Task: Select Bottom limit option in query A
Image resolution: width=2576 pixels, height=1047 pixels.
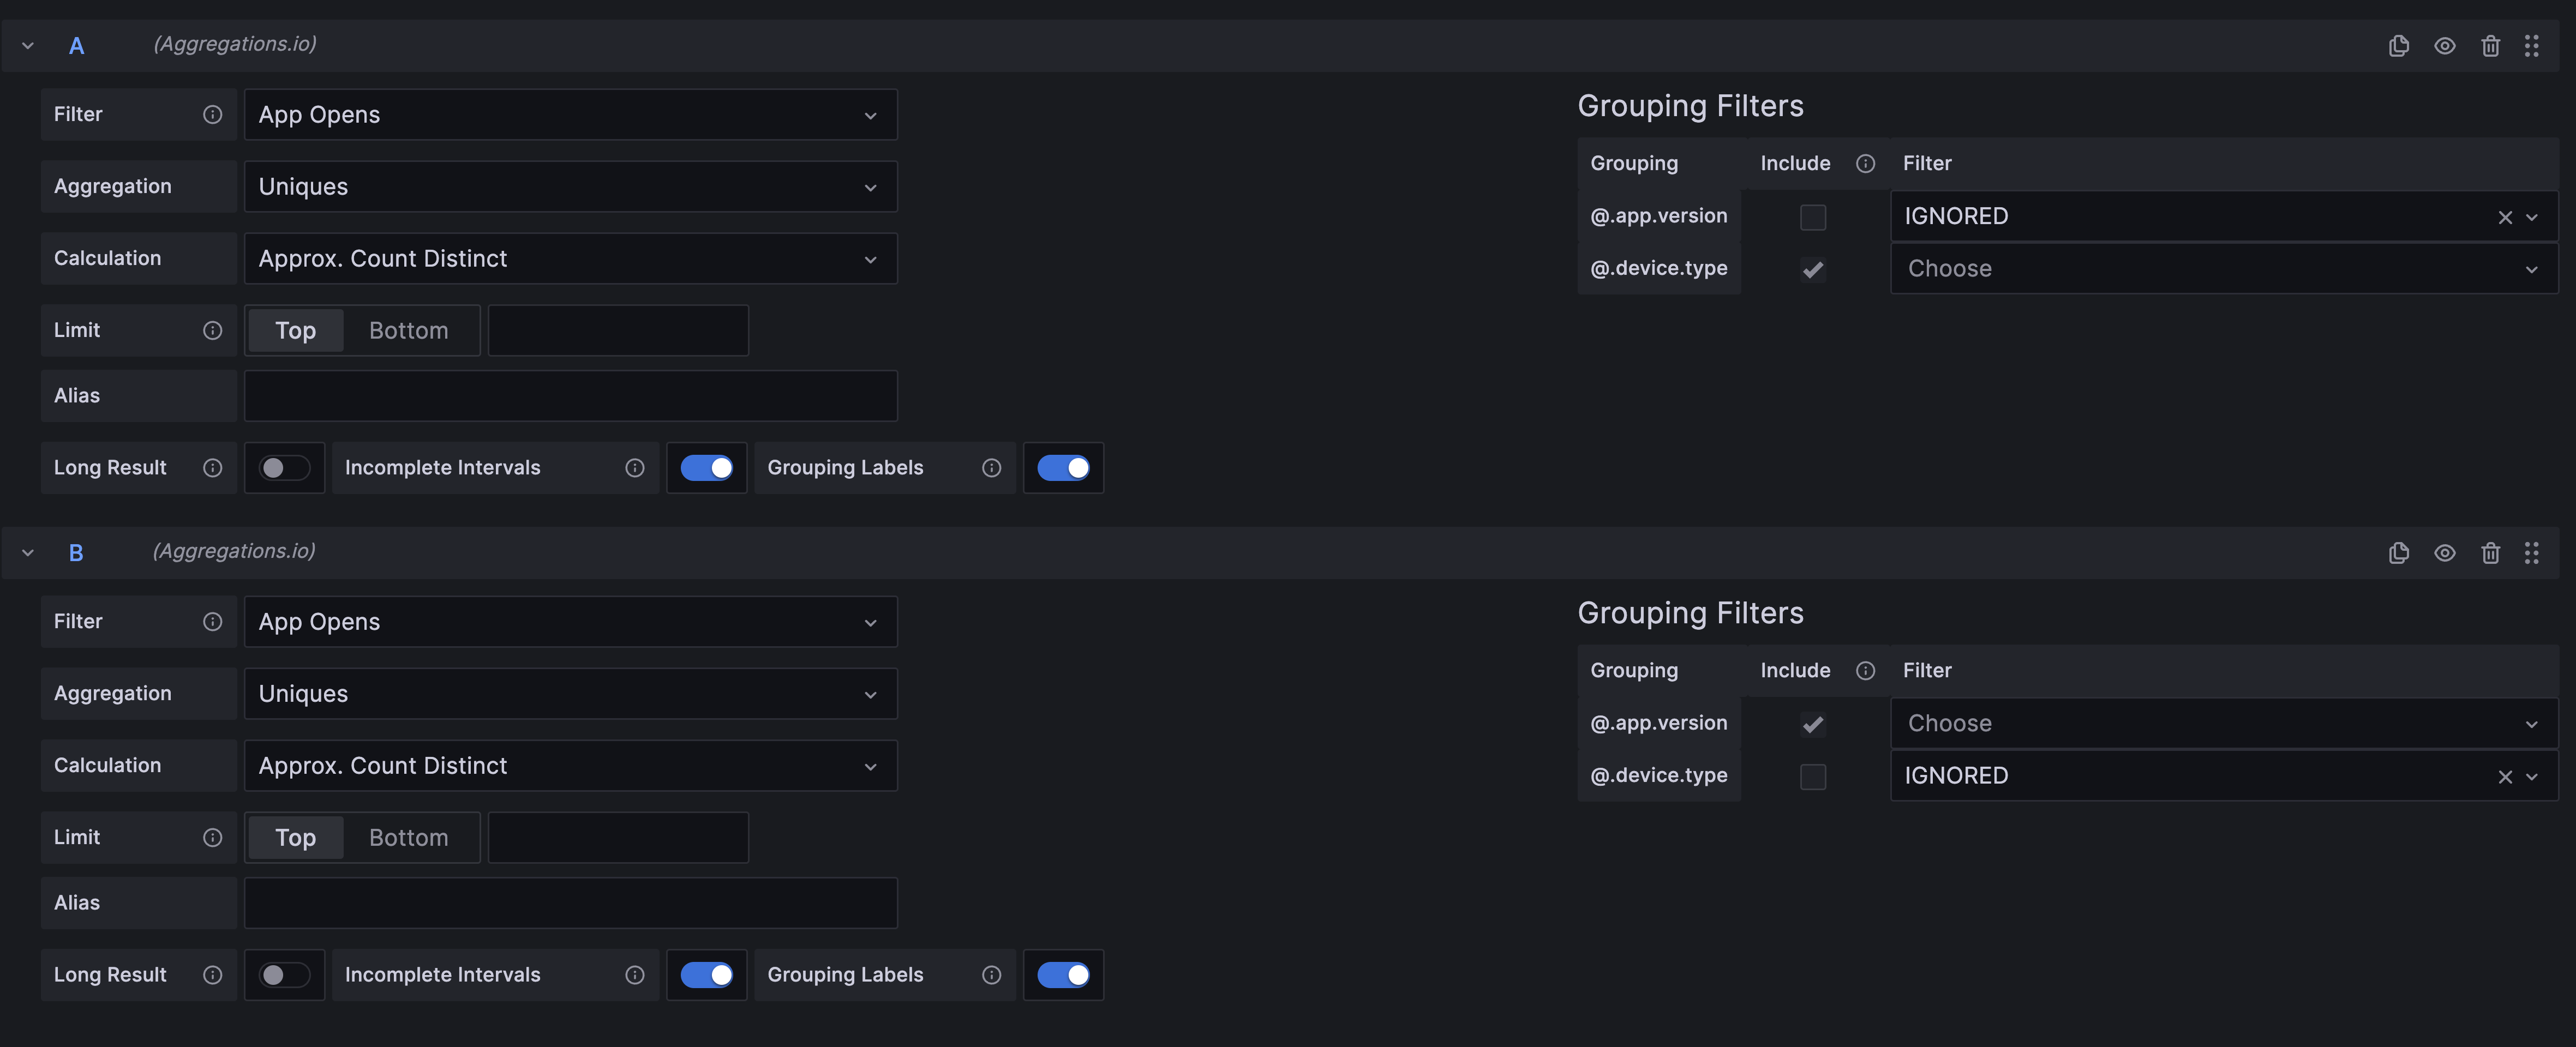Action: click(x=408, y=331)
